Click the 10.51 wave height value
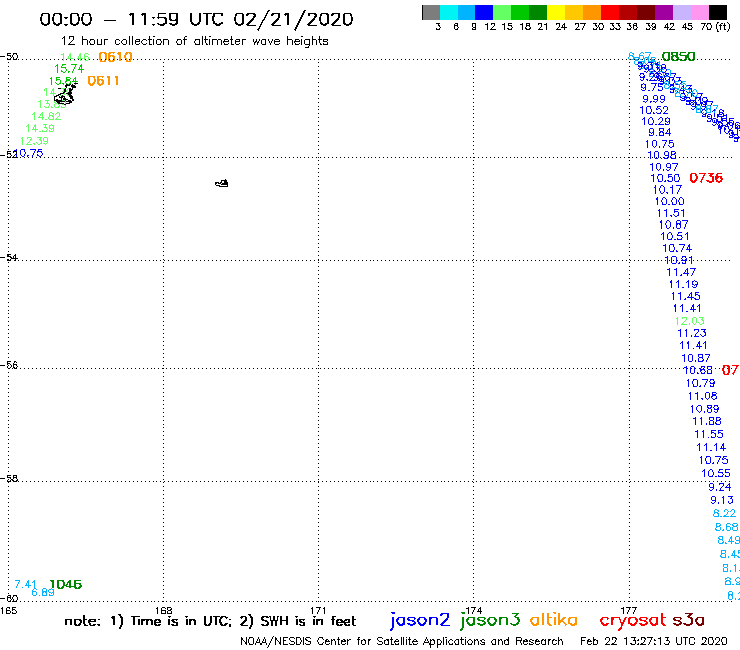Screen dimensions: 740x650 [x=675, y=236]
